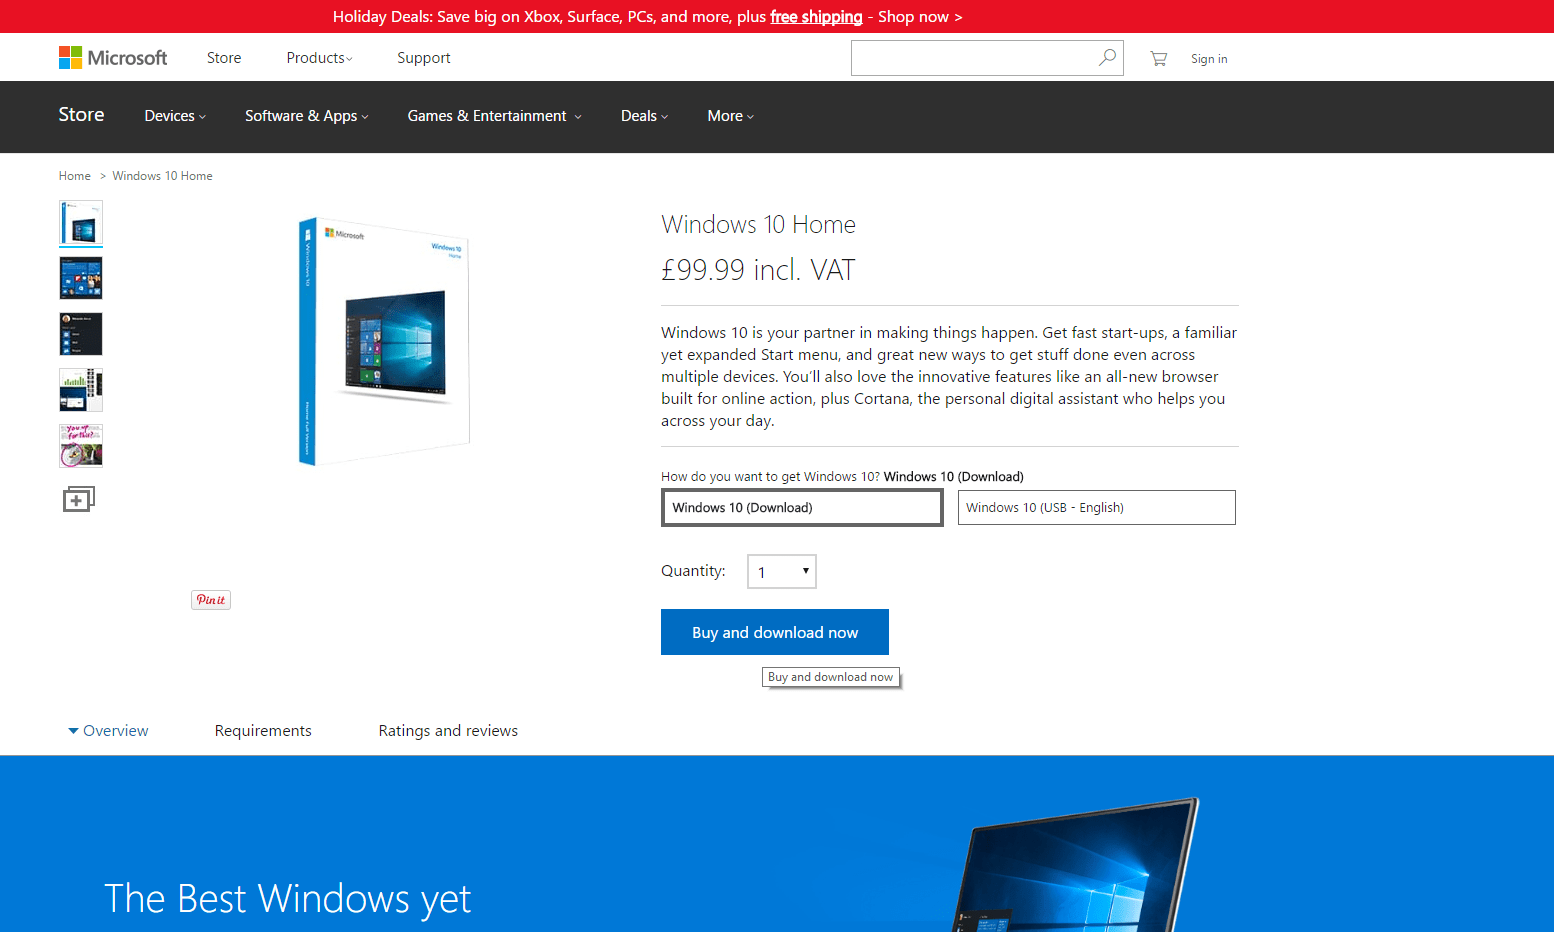Expand the Games & Entertainment menu
This screenshot has width=1554, height=932.
494,116
